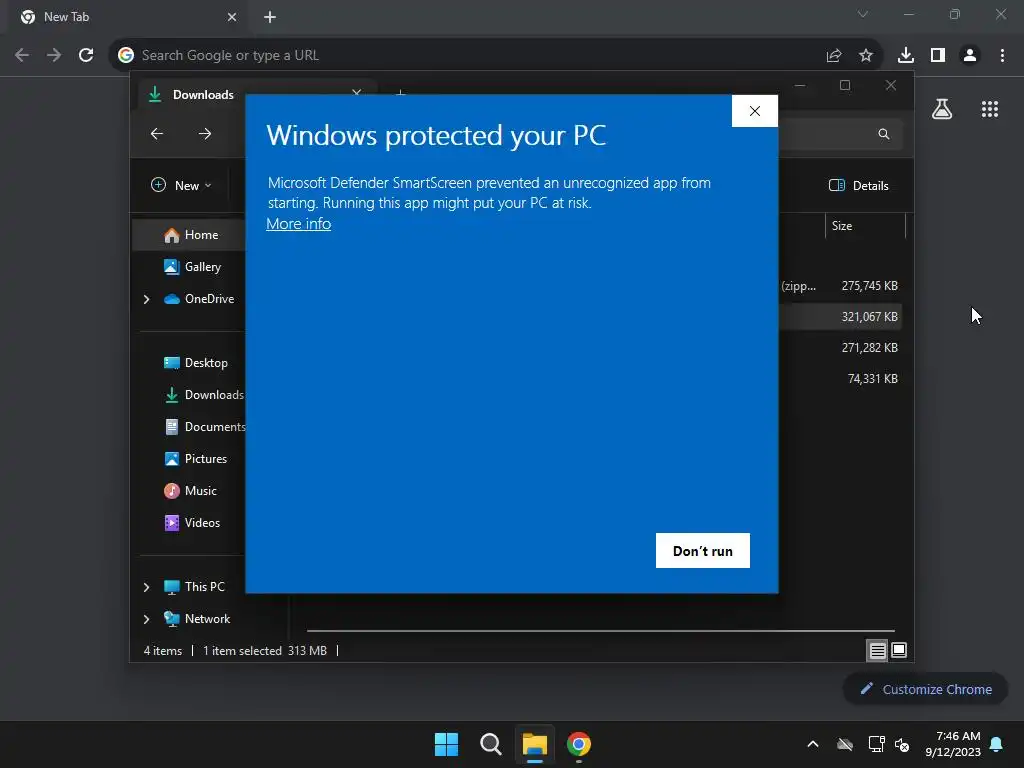Viewport: 1024px width, 768px height.
Task: Bookmark this tab with star icon
Action: coord(865,56)
